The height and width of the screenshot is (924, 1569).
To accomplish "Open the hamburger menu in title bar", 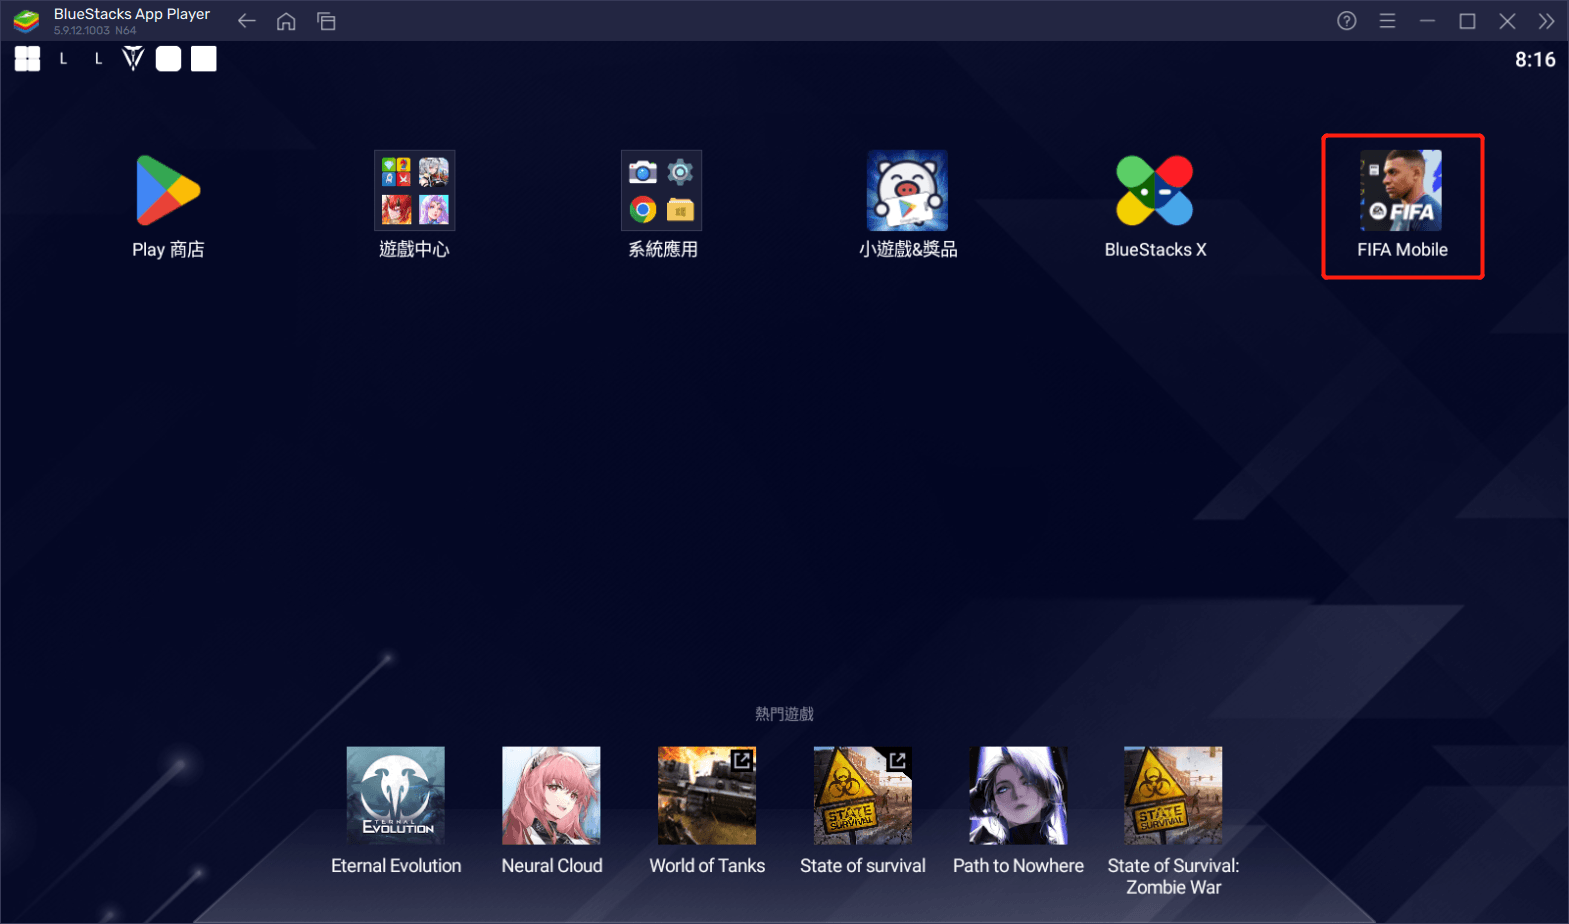I will [x=1387, y=21].
